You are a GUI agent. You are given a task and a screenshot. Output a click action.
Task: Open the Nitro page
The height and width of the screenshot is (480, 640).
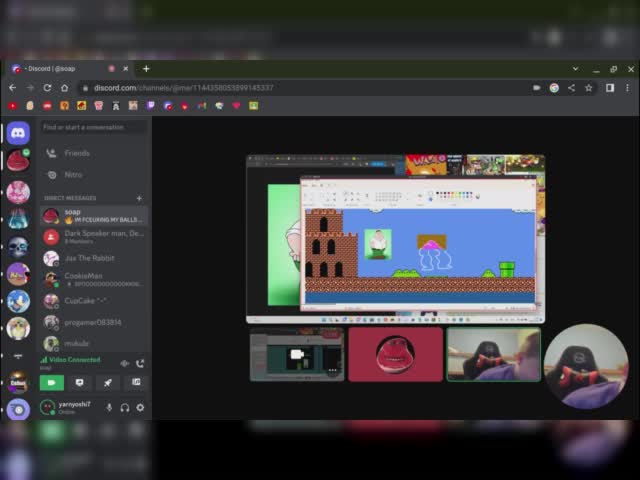[93, 175]
